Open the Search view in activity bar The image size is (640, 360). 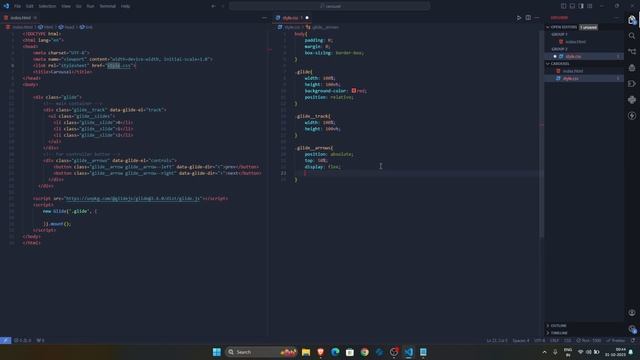(632, 36)
